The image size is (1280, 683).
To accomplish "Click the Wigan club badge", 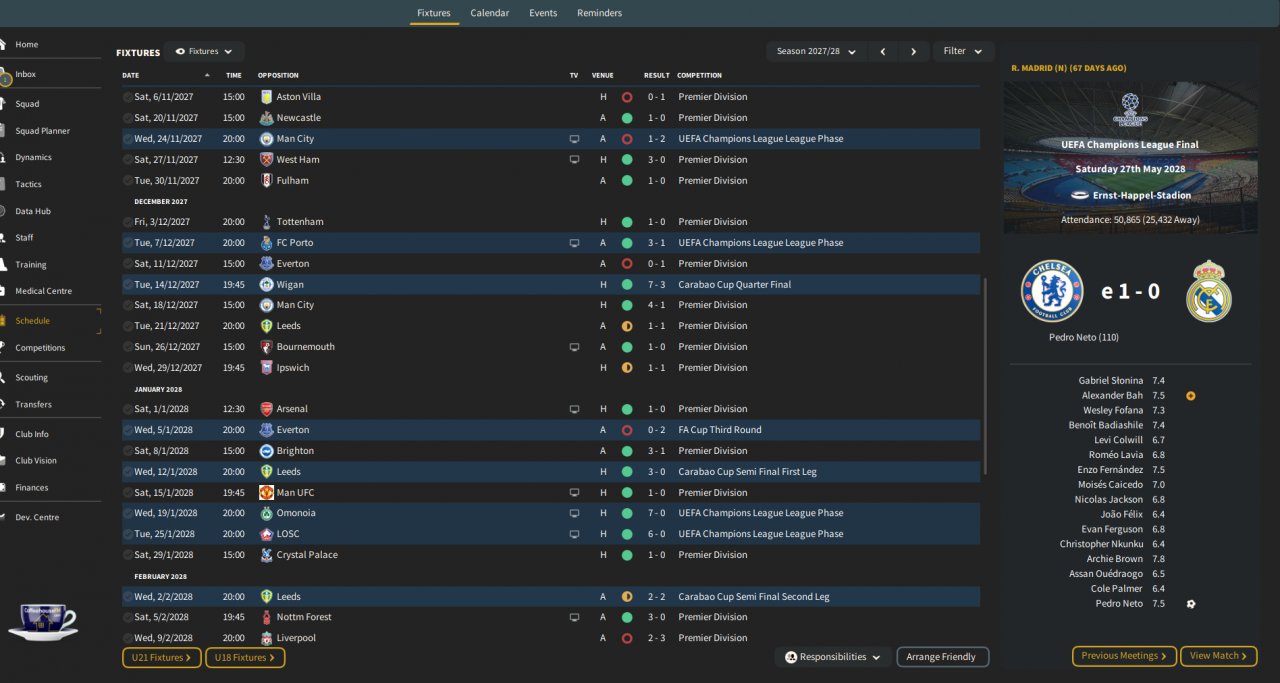I will (266, 285).
